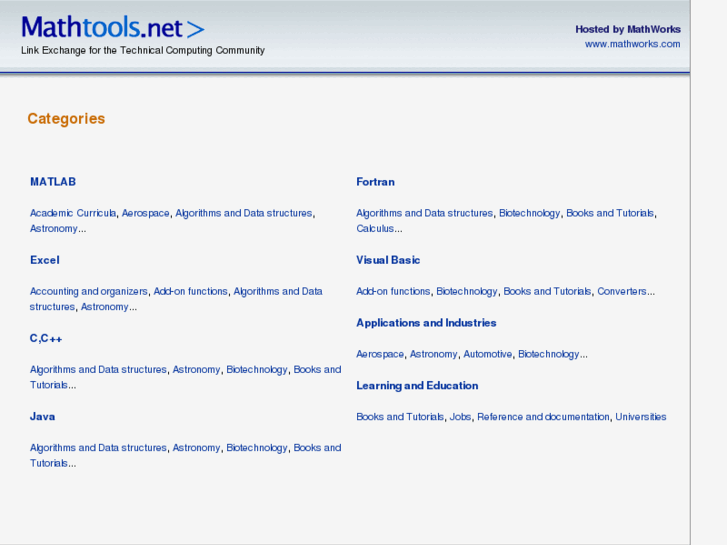Viewport: 727px width, 545px height.
Task: Open Books and Tutorials under C,C++
Action: coord(185,378)
